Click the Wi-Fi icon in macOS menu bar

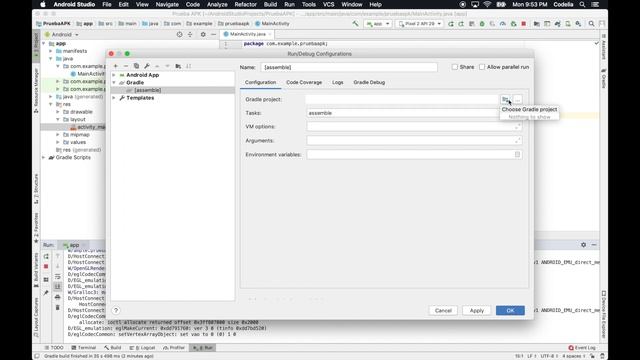click(x=487, y=4)
